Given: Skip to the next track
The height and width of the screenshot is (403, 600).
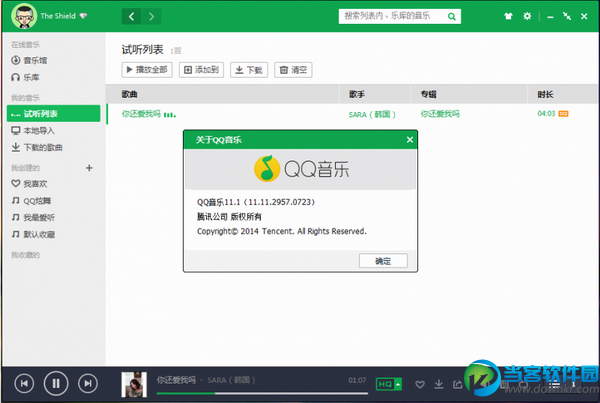Looking at the screenshot, I should point(88,383).
